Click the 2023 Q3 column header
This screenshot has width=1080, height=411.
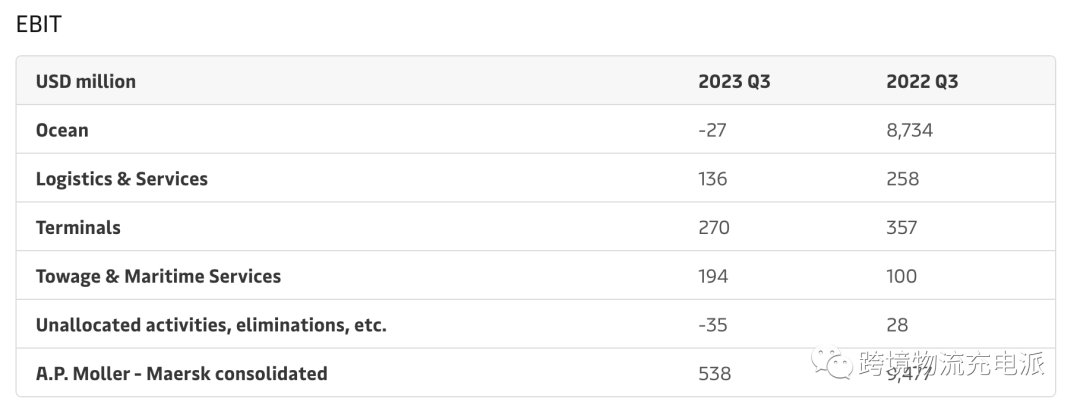tap(734, 81)
